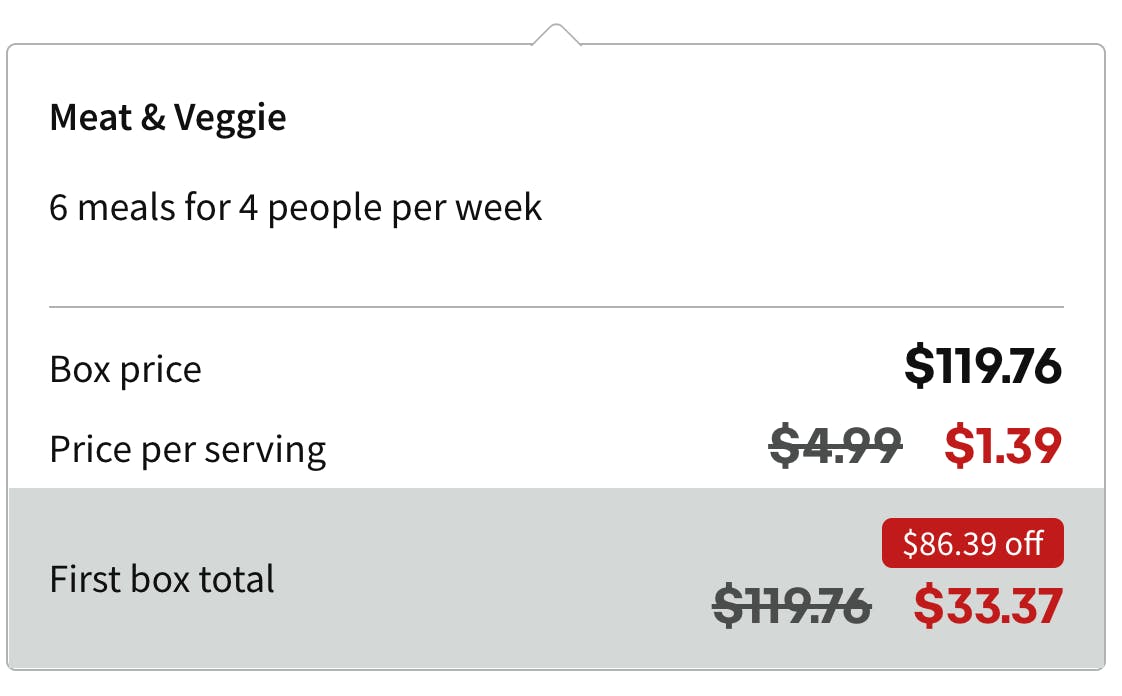Click the word "serving" in the price label
Viewport: 1122px width, 696px height.
(265, 451)
